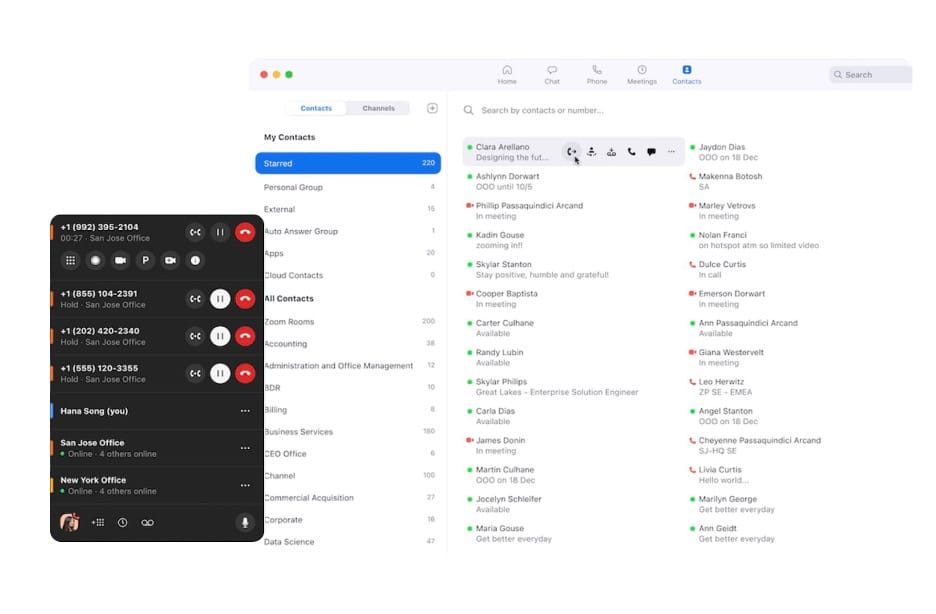The image size is (936, 614).
Task: Start a phone call with Clara Arellano
Action: 631,151
